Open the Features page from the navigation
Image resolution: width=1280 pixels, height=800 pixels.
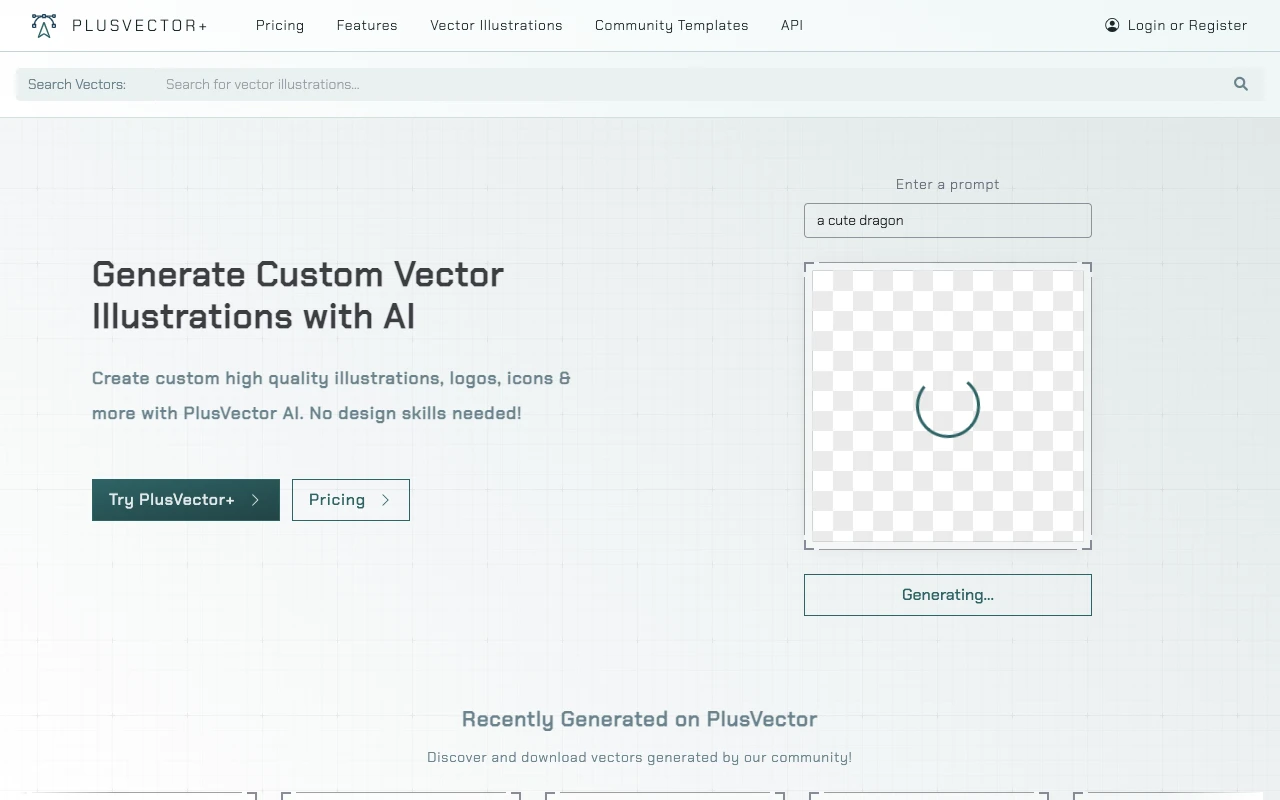coord(367,25)
